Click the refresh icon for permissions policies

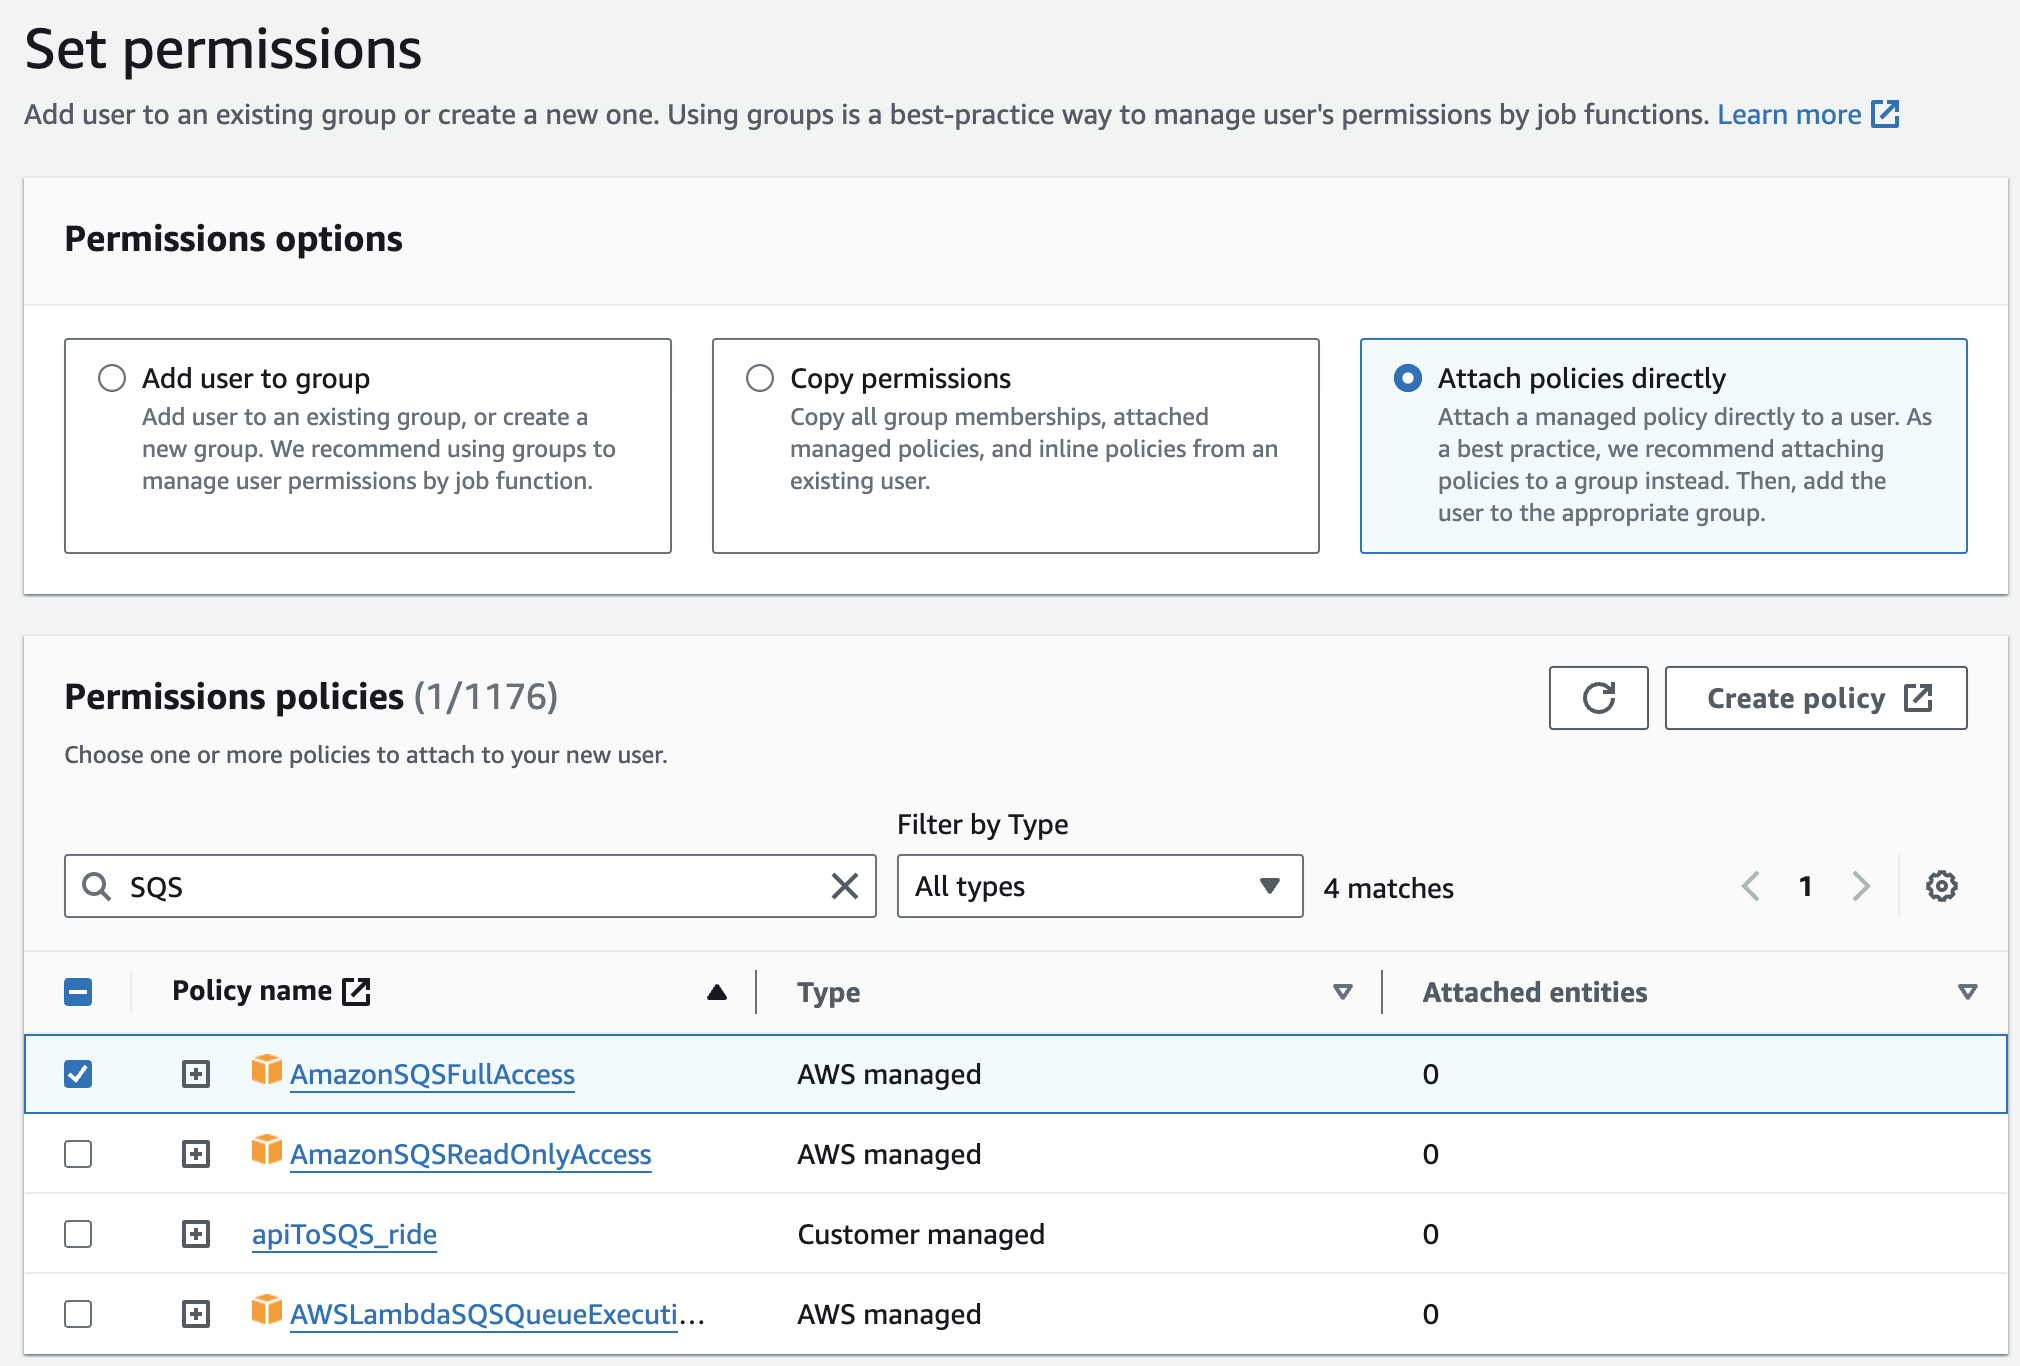click(x=1599, y=698)
